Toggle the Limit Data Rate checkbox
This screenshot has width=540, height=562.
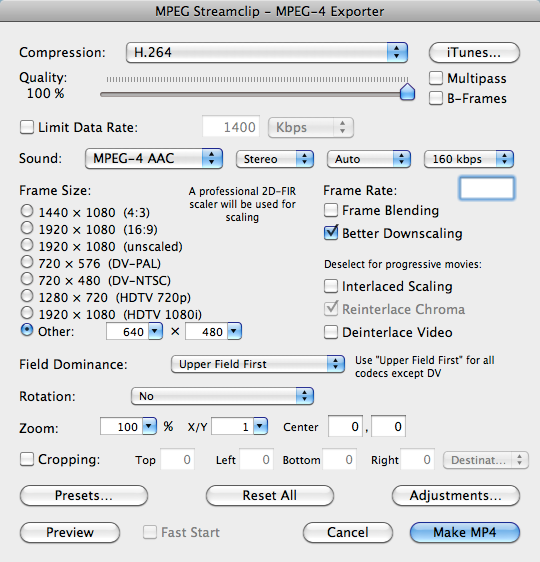(x=27, y=127)
